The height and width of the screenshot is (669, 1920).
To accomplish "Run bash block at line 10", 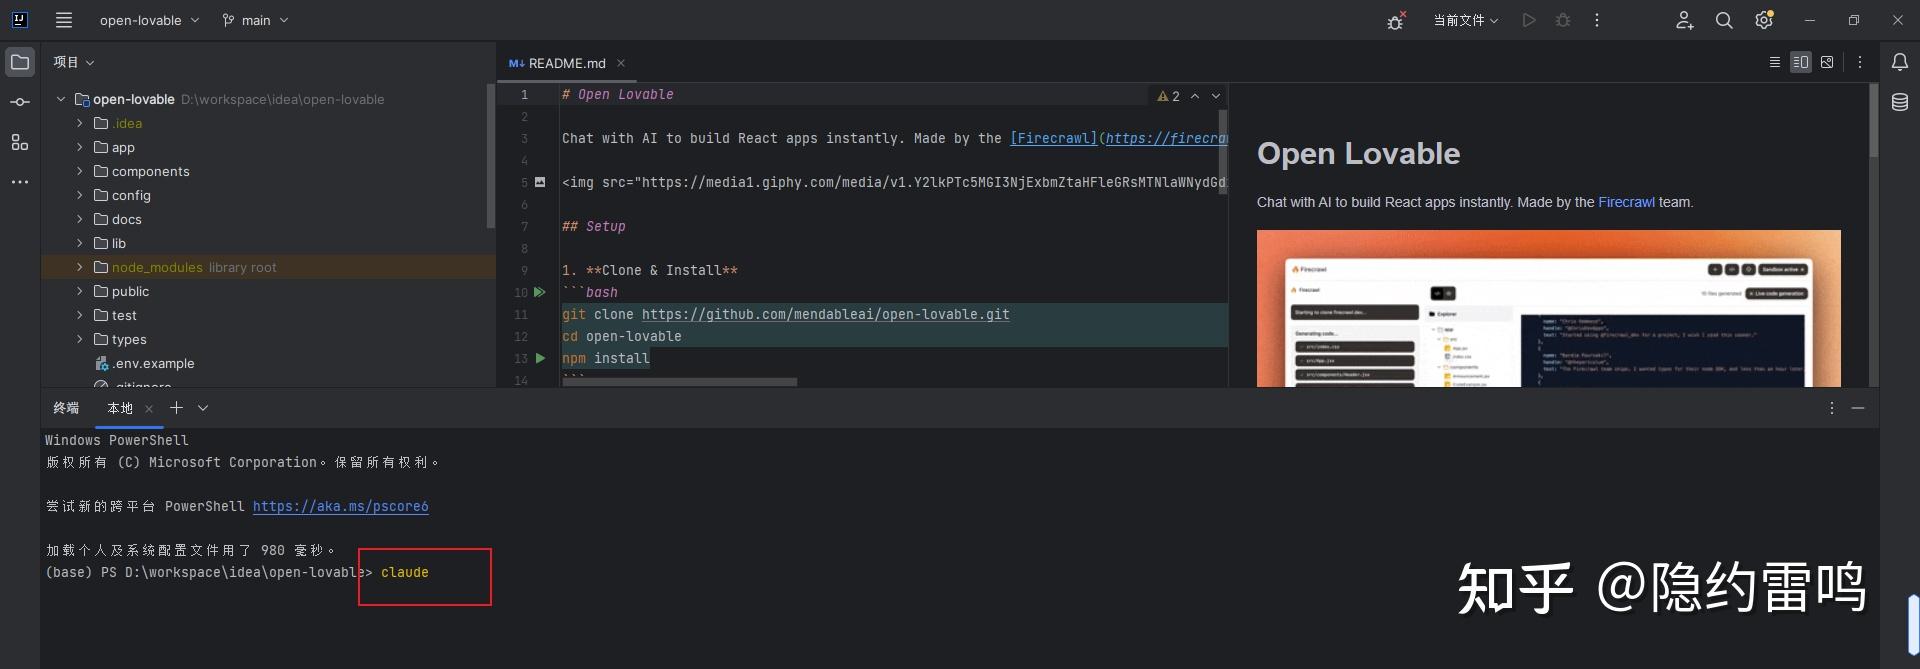I will 540,292.
